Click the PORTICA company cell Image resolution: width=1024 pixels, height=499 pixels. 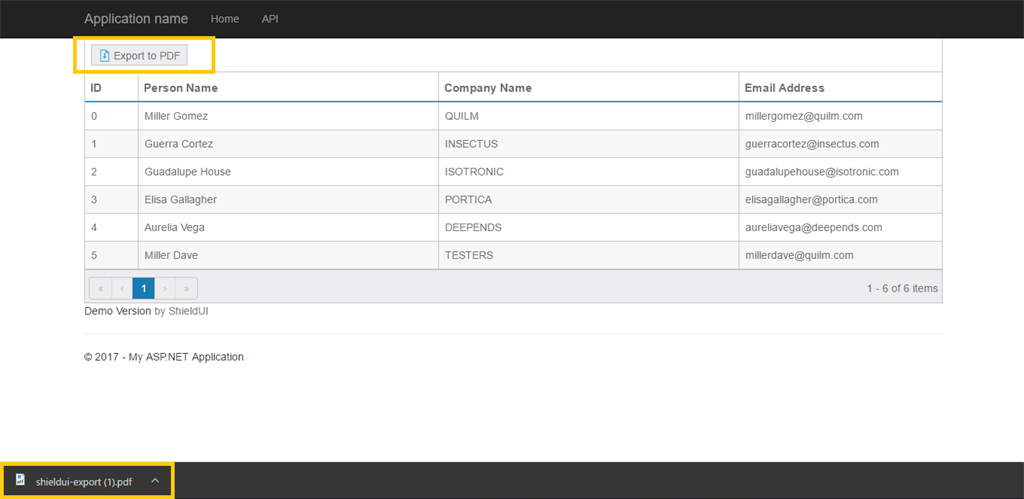click(468, 200)
